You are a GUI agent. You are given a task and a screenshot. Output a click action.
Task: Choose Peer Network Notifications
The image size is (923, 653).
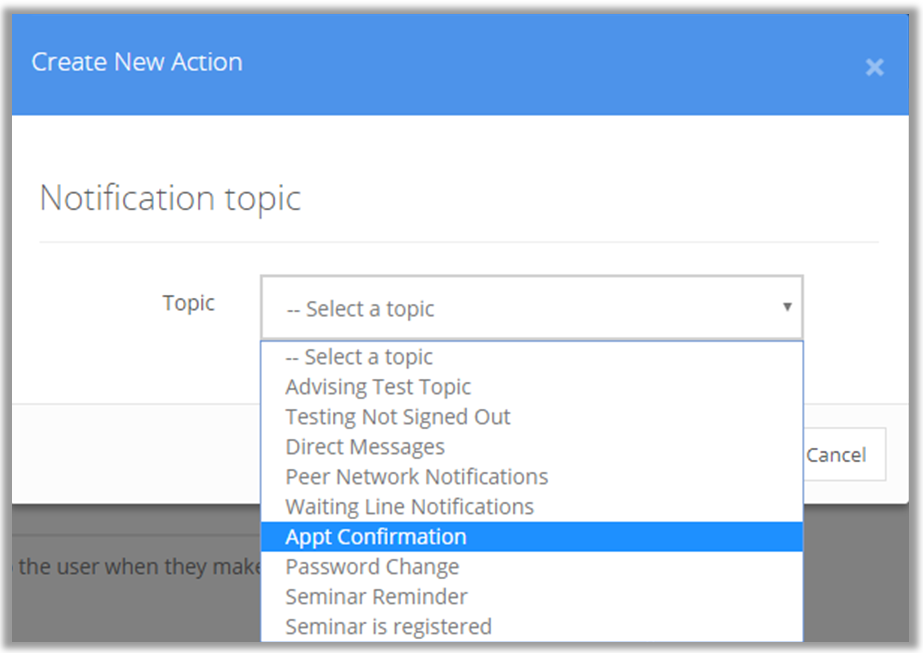[416, 477]
